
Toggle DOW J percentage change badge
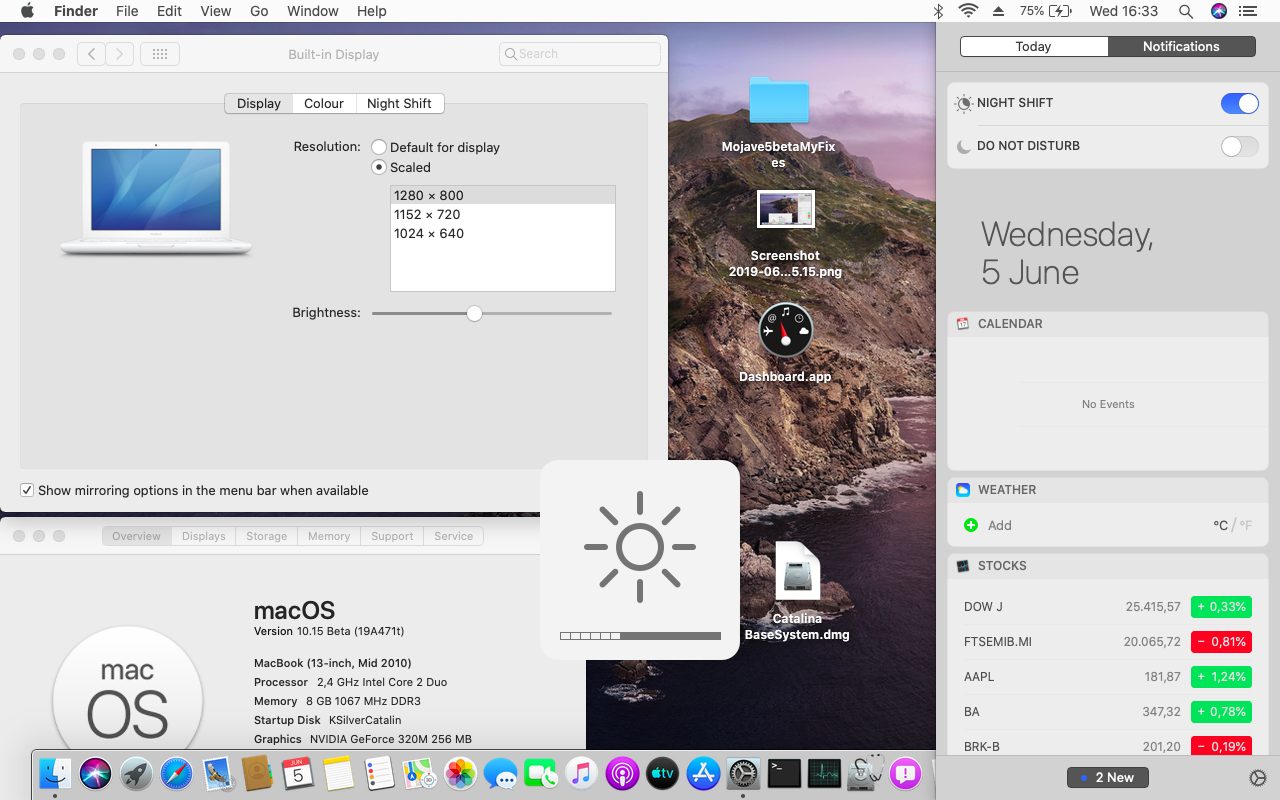(x=1221, y=607)
